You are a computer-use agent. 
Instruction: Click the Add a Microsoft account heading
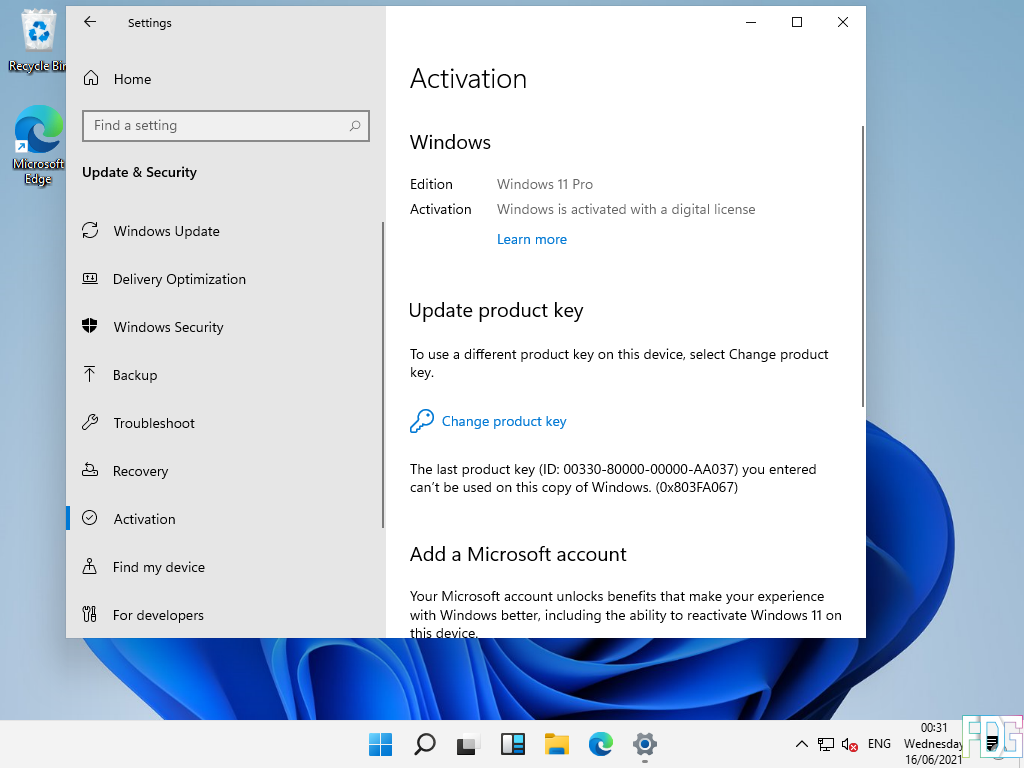click(x=518, y=554)
